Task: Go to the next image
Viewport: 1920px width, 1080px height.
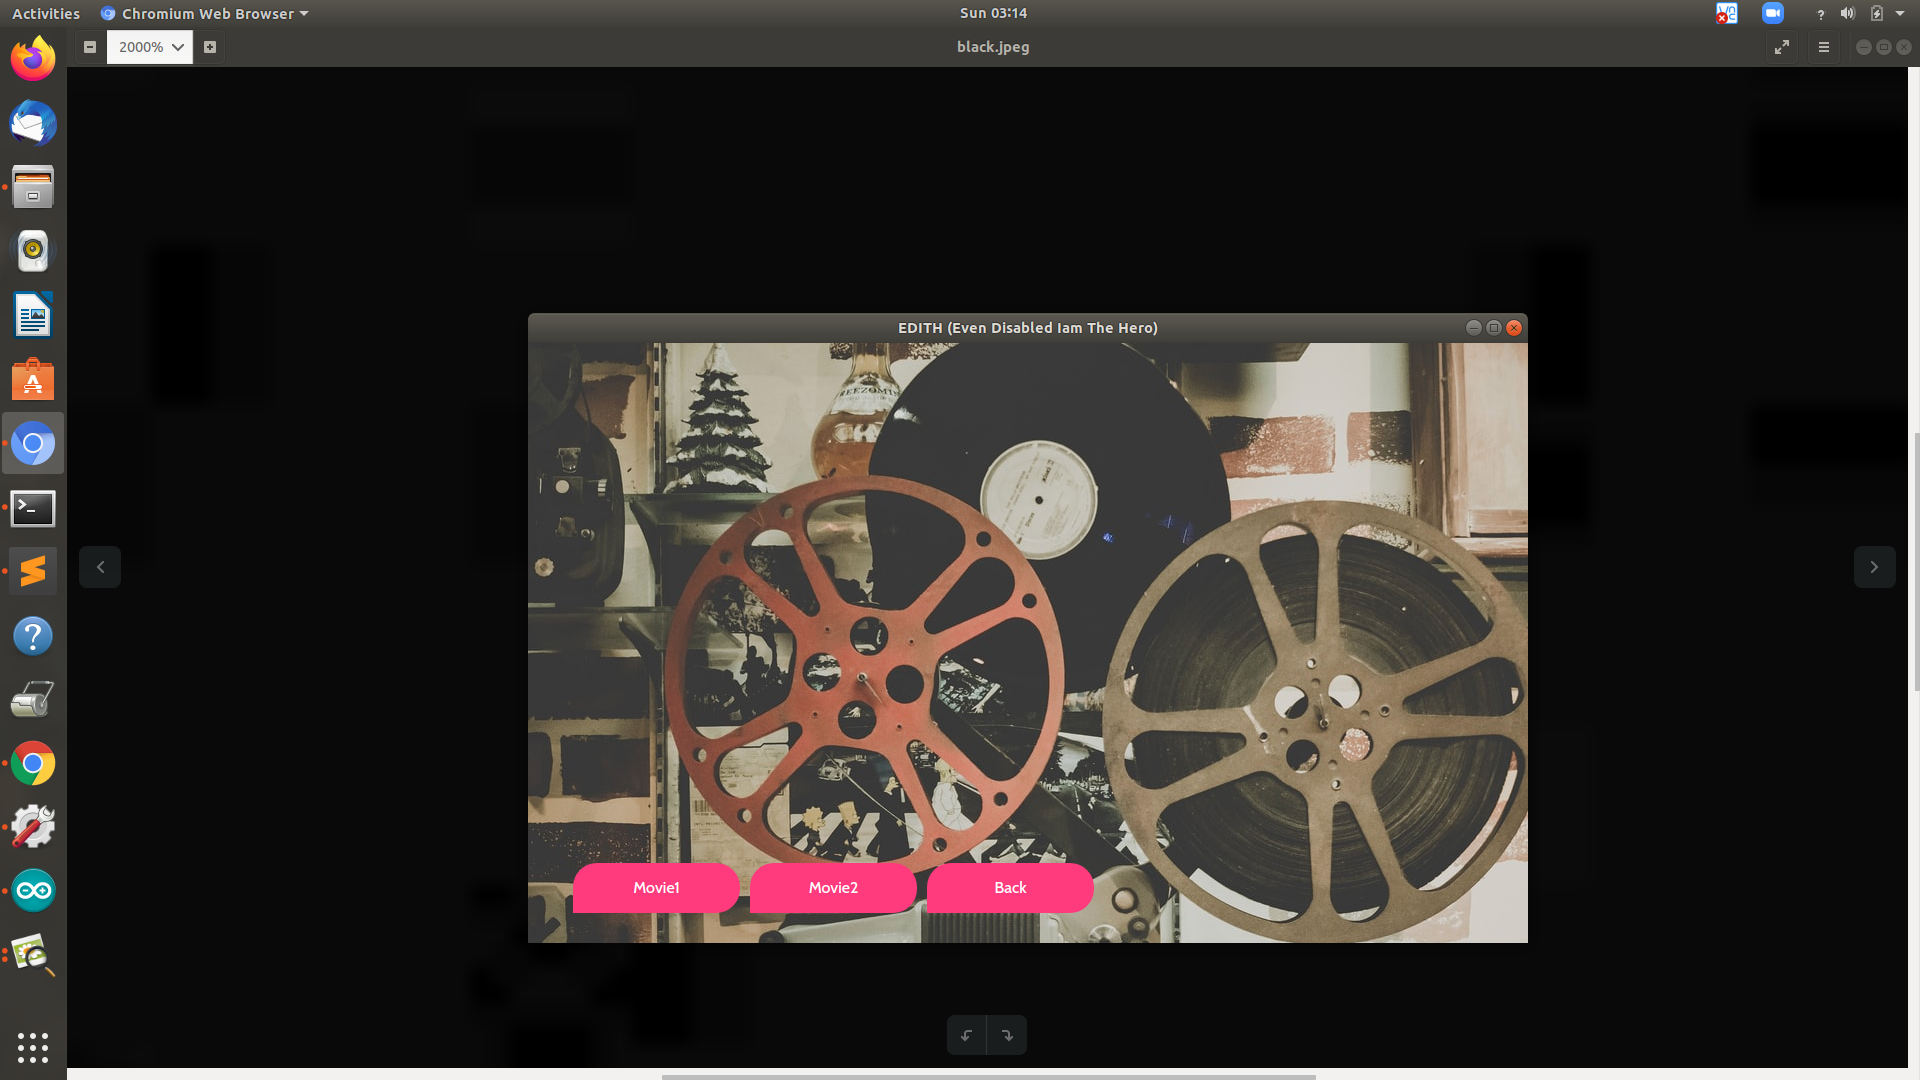Action: tap(1874, 567)
